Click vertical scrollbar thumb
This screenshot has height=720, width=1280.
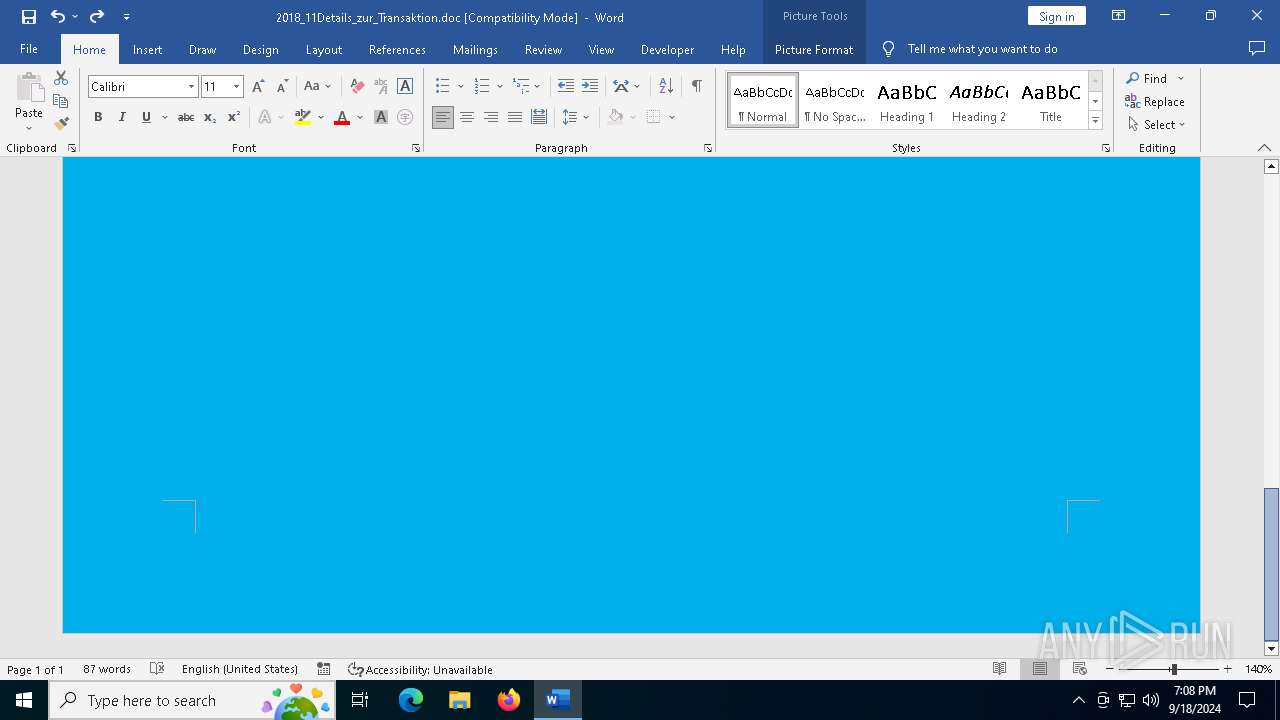point(1271,564)
